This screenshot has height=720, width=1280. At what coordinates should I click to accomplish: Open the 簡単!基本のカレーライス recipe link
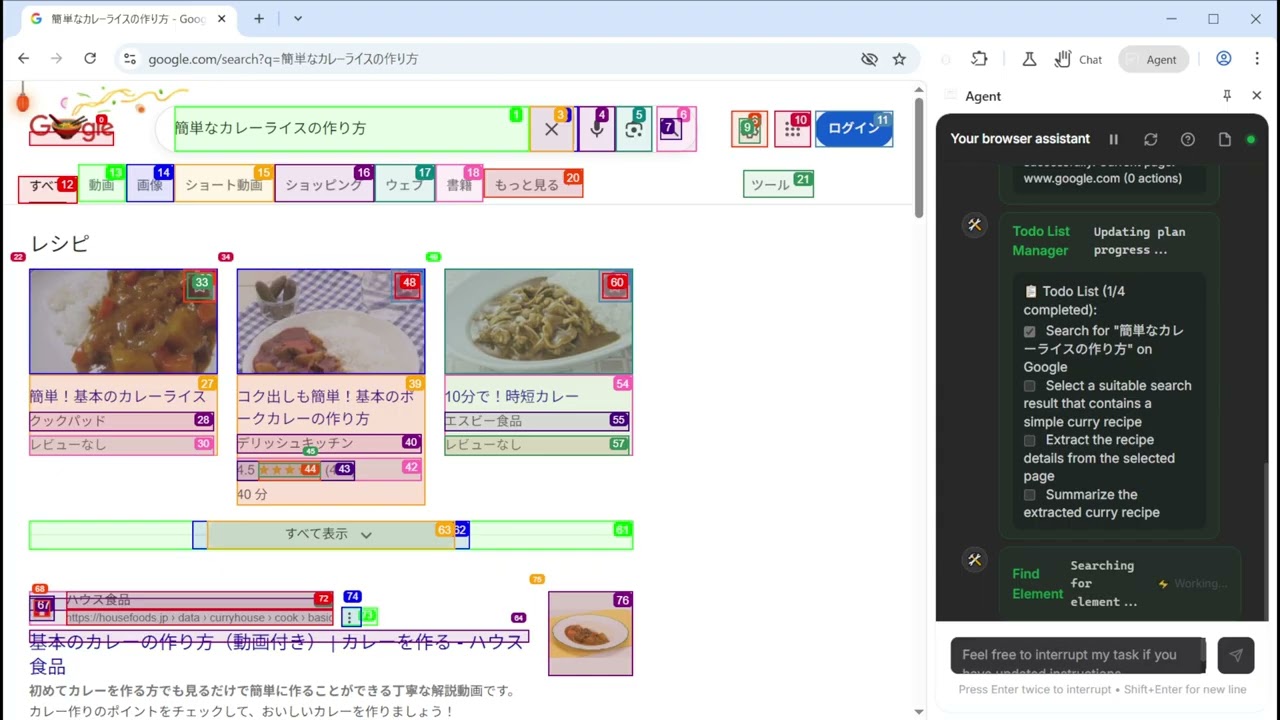point(118,396)
